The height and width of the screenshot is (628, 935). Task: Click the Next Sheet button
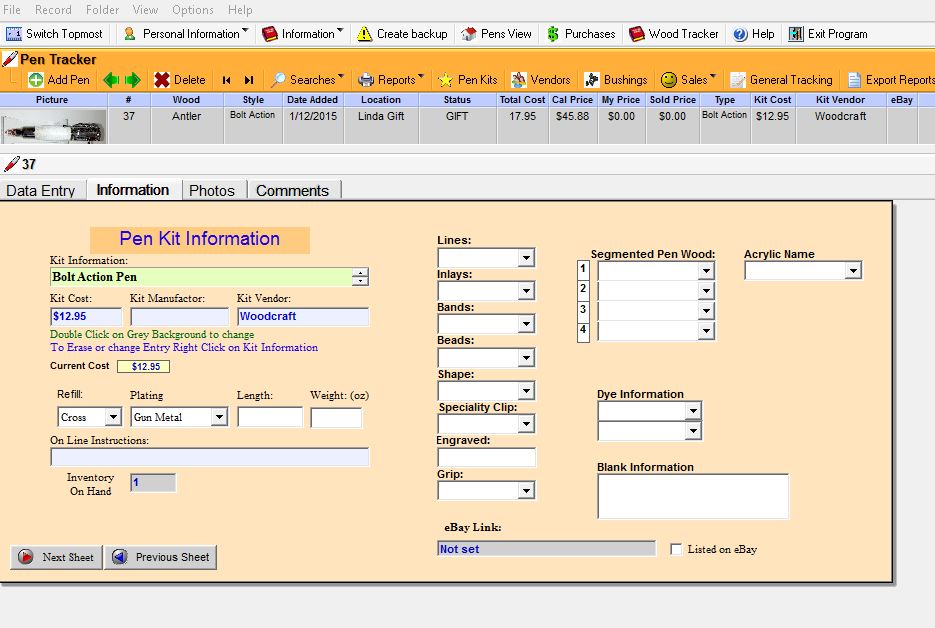pos(56,557)
